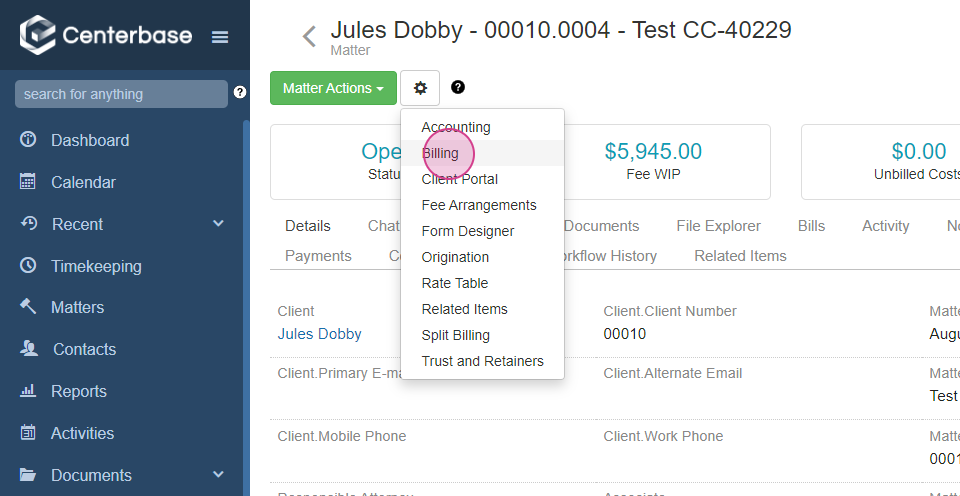Click the Activities calendar icon
The image size is (960, 496).
click(x=28, y=432)
